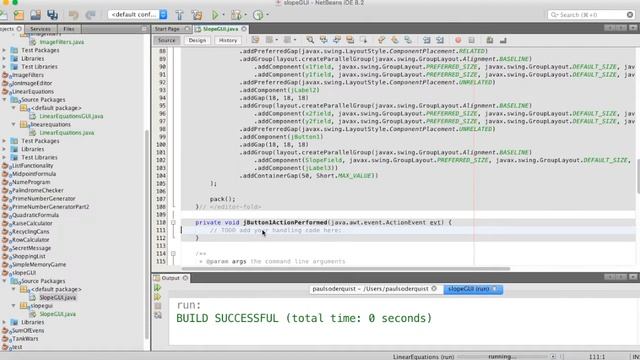Close Start Page tab
Screen dimensions: 640x360
(187, 29)
